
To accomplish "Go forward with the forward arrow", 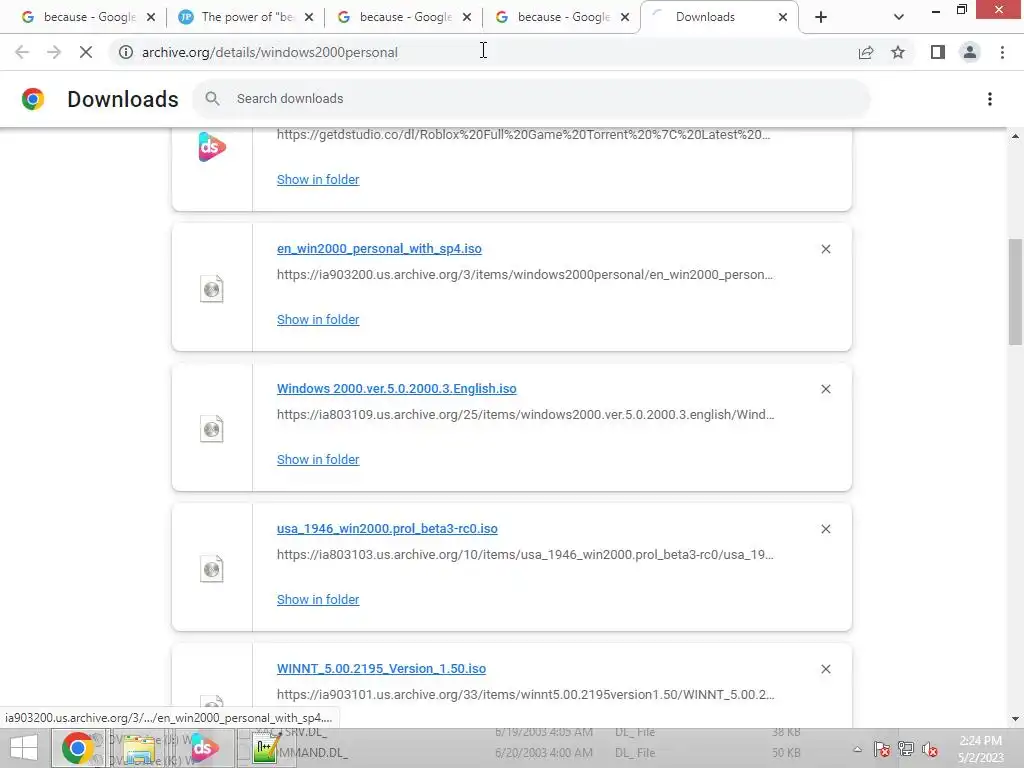I will pyautogui.click(x=54, y=52).
